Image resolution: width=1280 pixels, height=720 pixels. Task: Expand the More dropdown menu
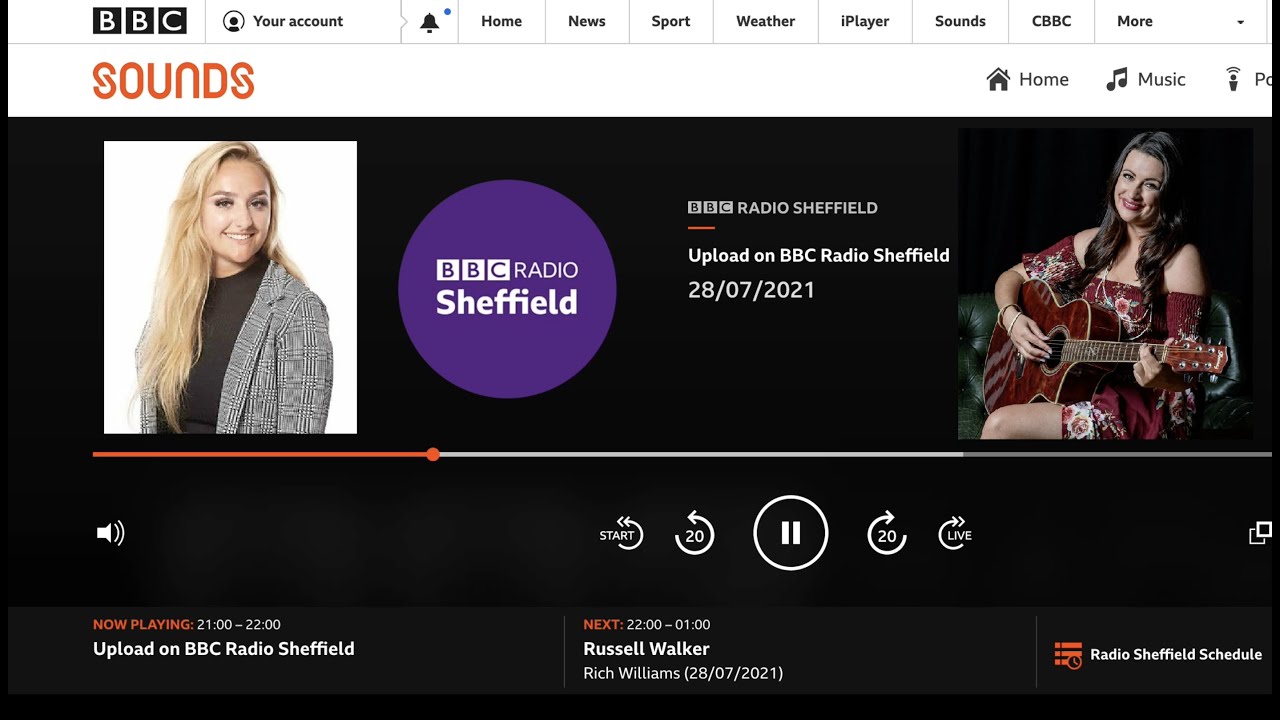tap(1183, 21)
